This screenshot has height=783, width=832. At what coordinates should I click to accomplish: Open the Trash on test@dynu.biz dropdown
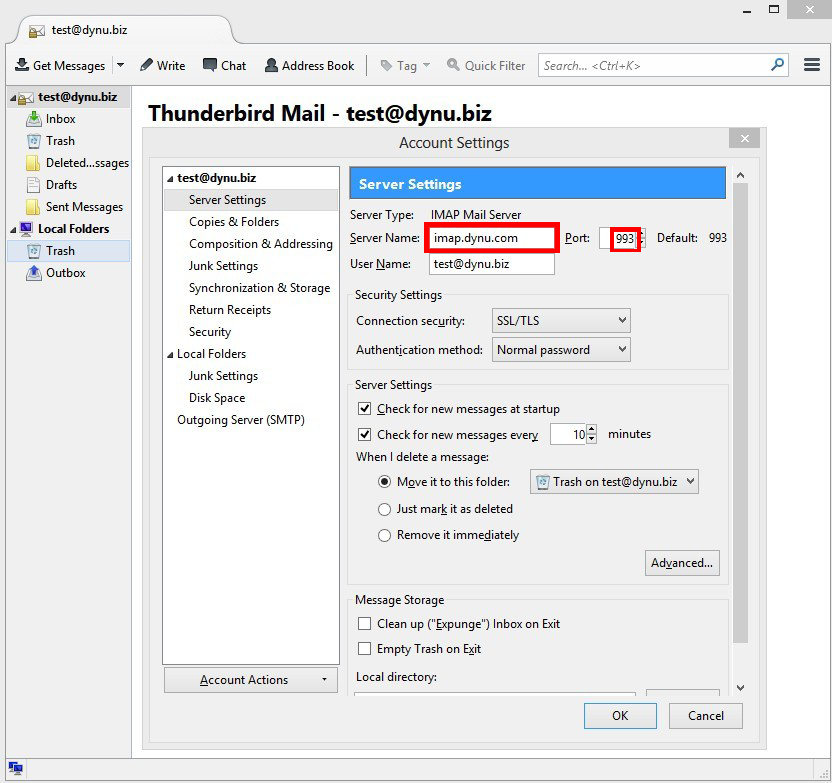coord(614,482)
